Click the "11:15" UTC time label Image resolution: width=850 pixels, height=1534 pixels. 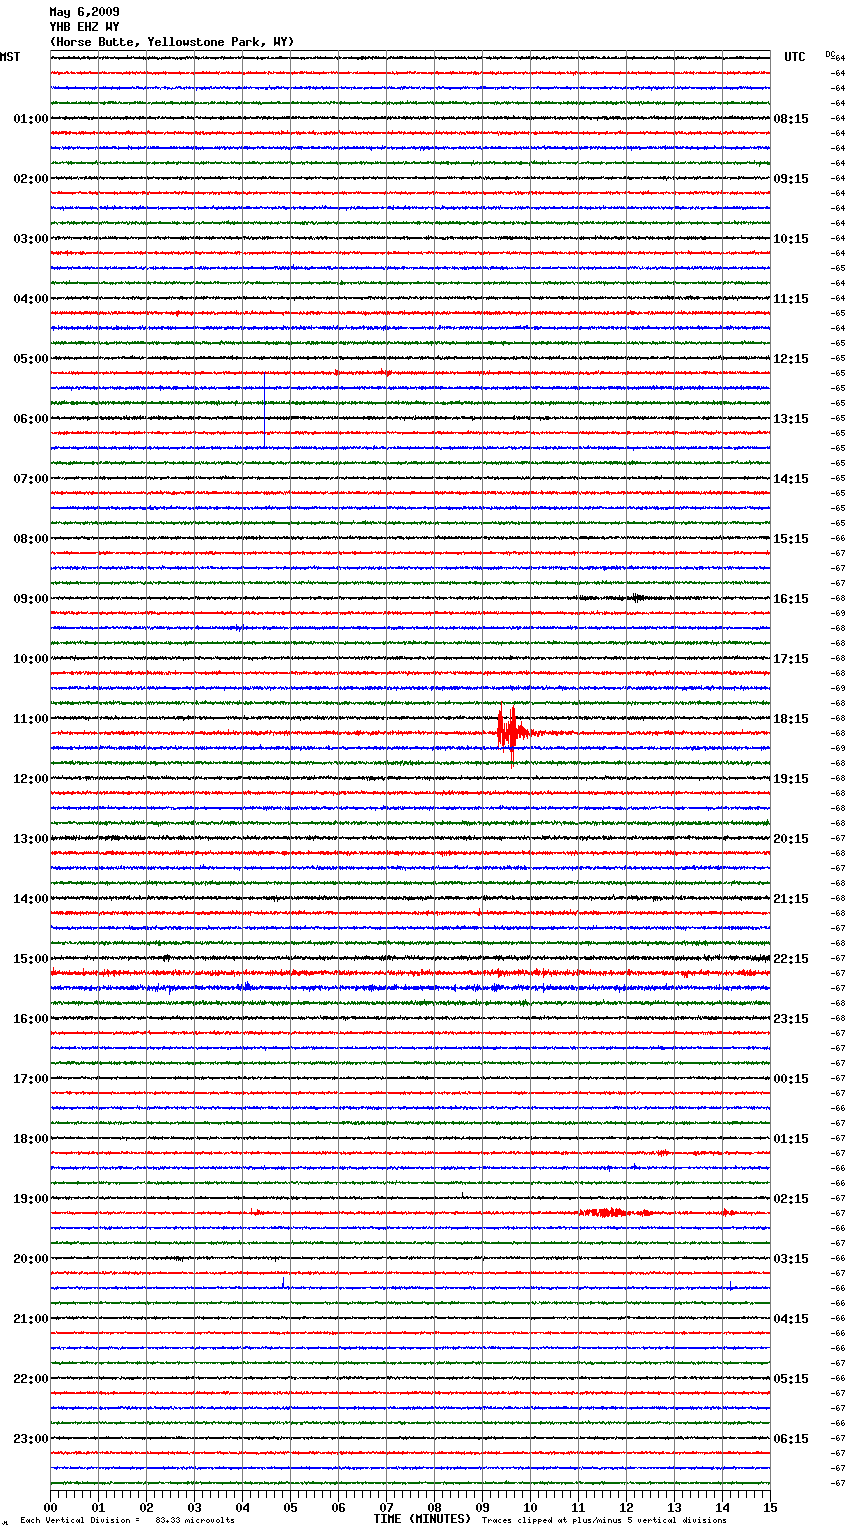tap(791, 299)
